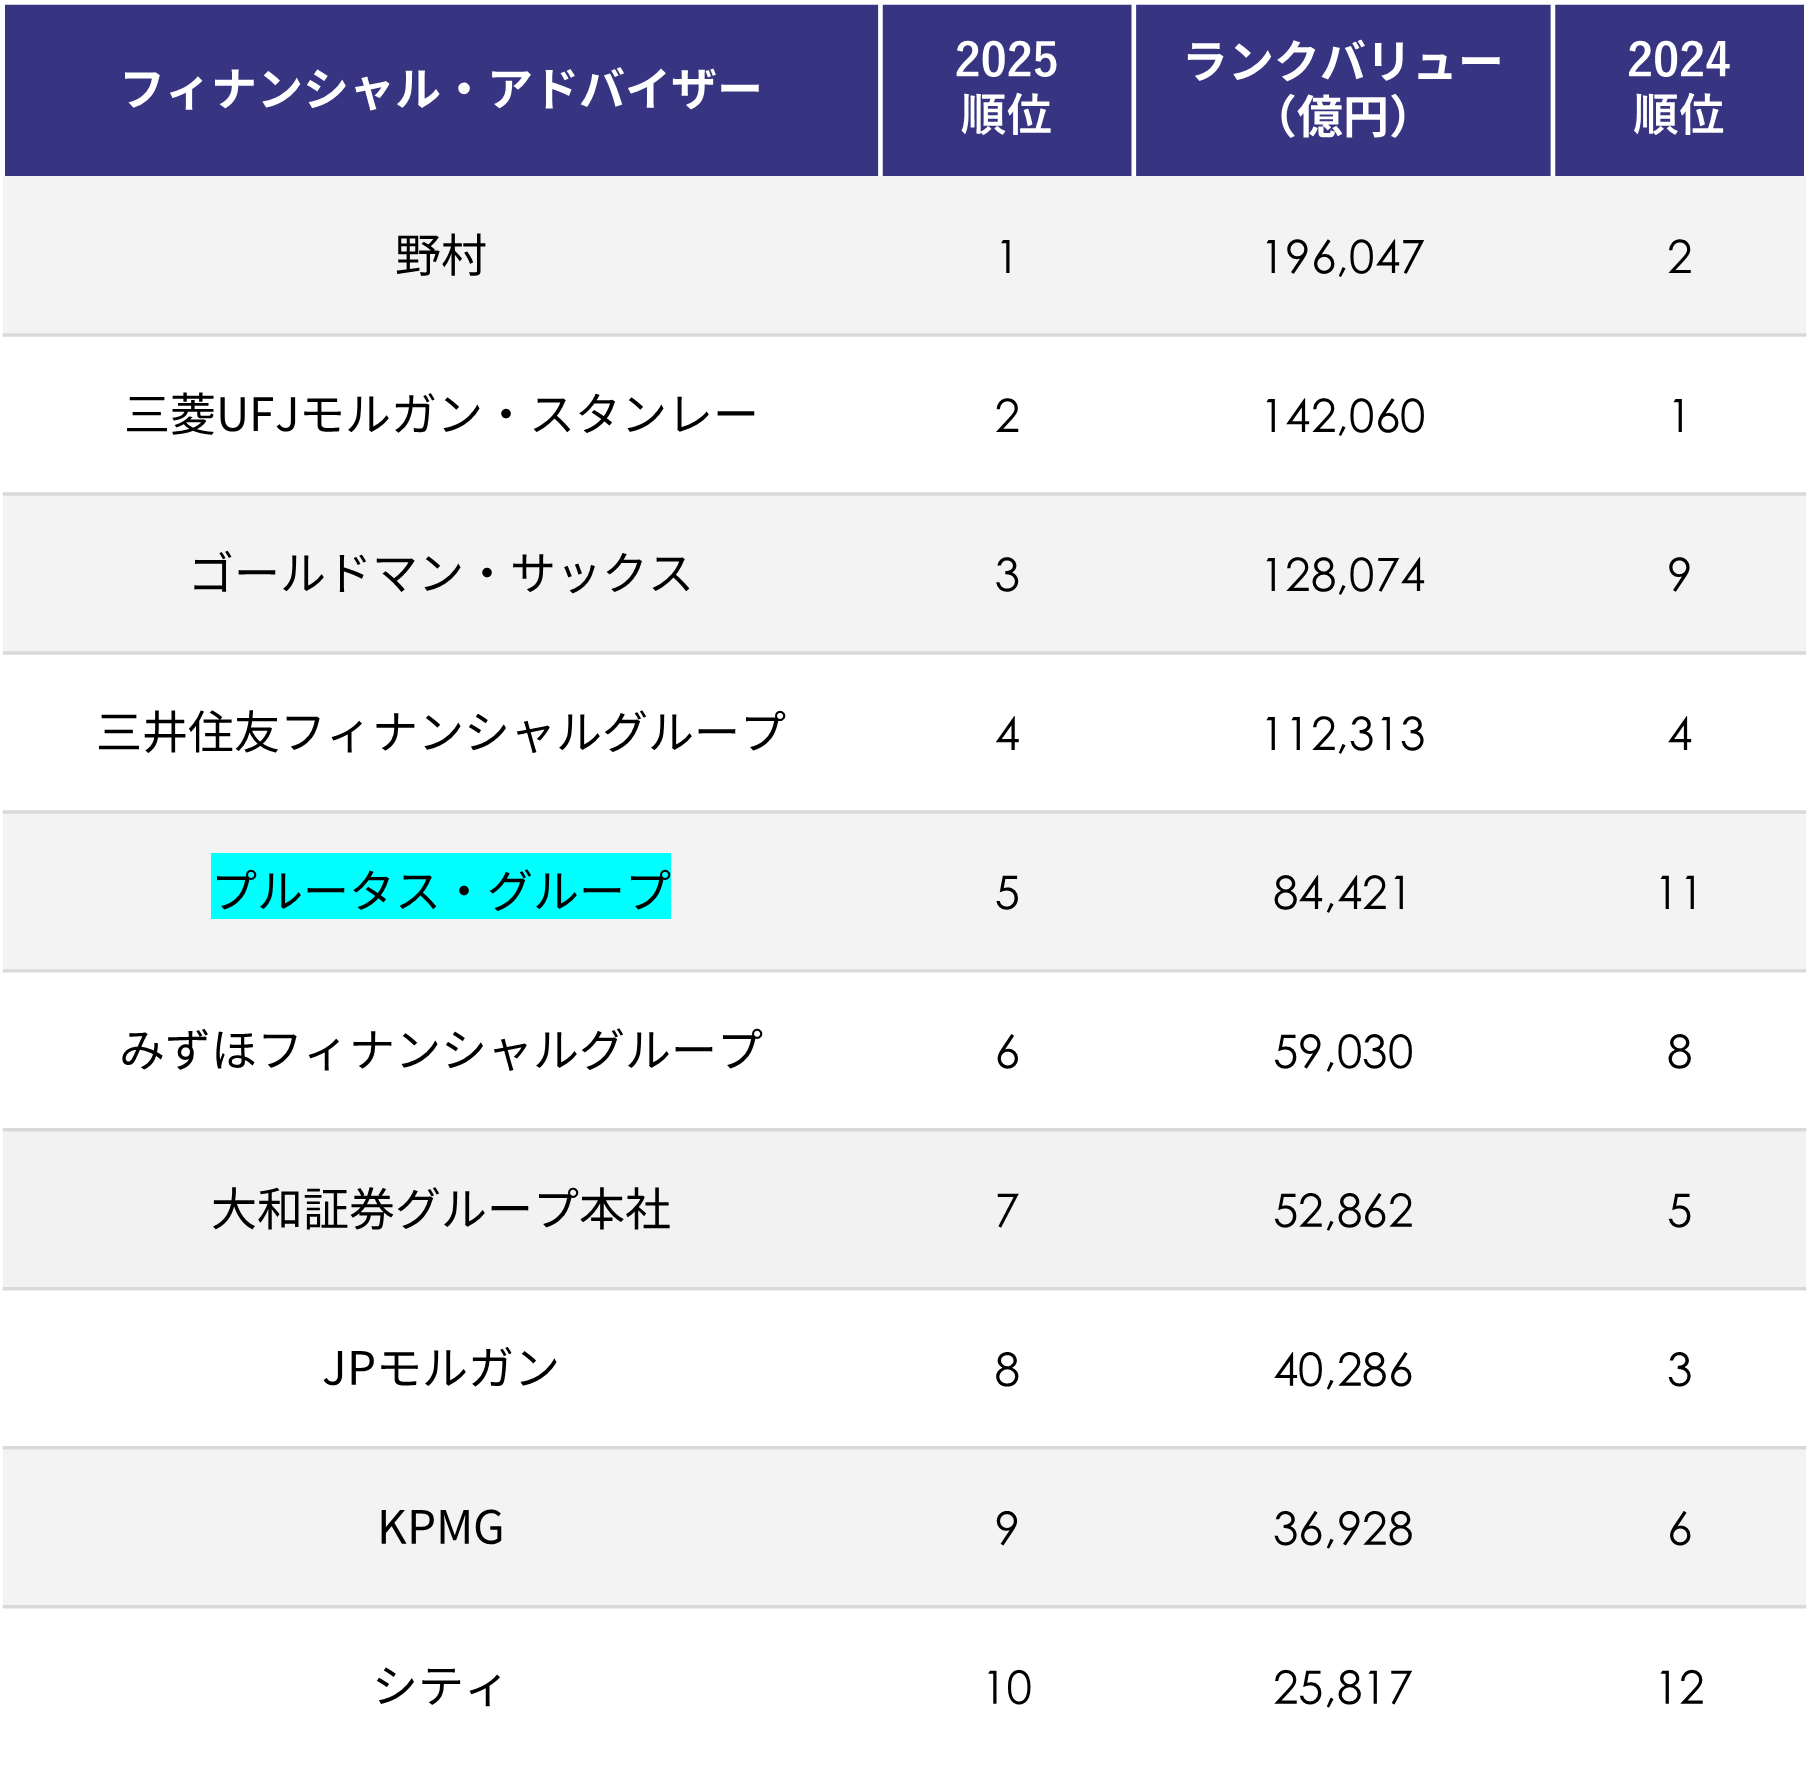Click the 142,060 value cell
Image resolution: width=1811 pixels, height=1766 pixels.
1342,416
